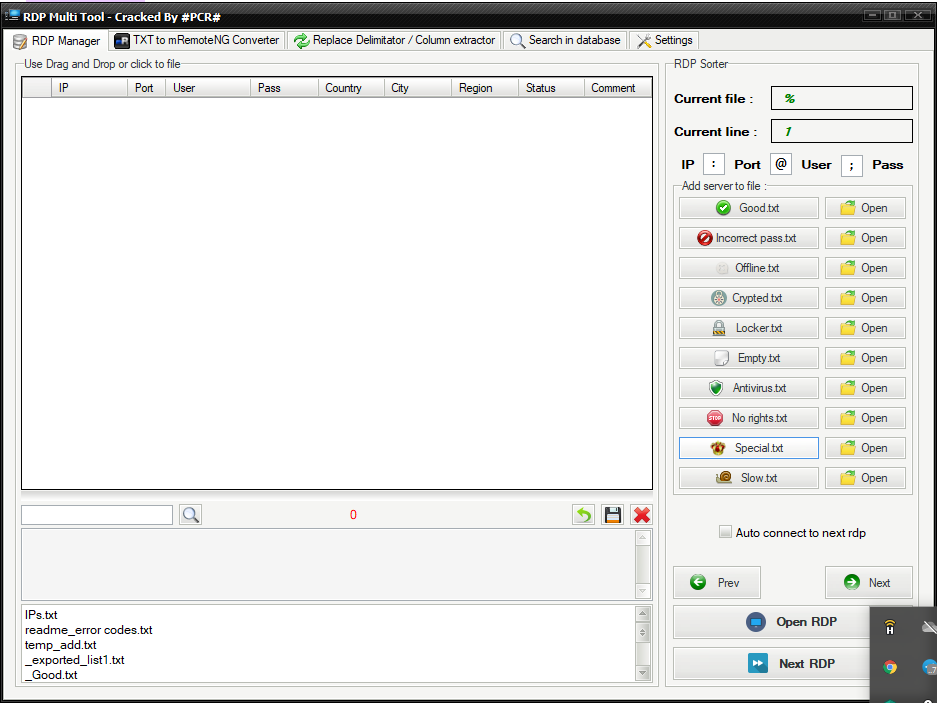Click the magnifier search icon button
The height and width of the screenshot is (703, 937).
[x=190, y=515]
